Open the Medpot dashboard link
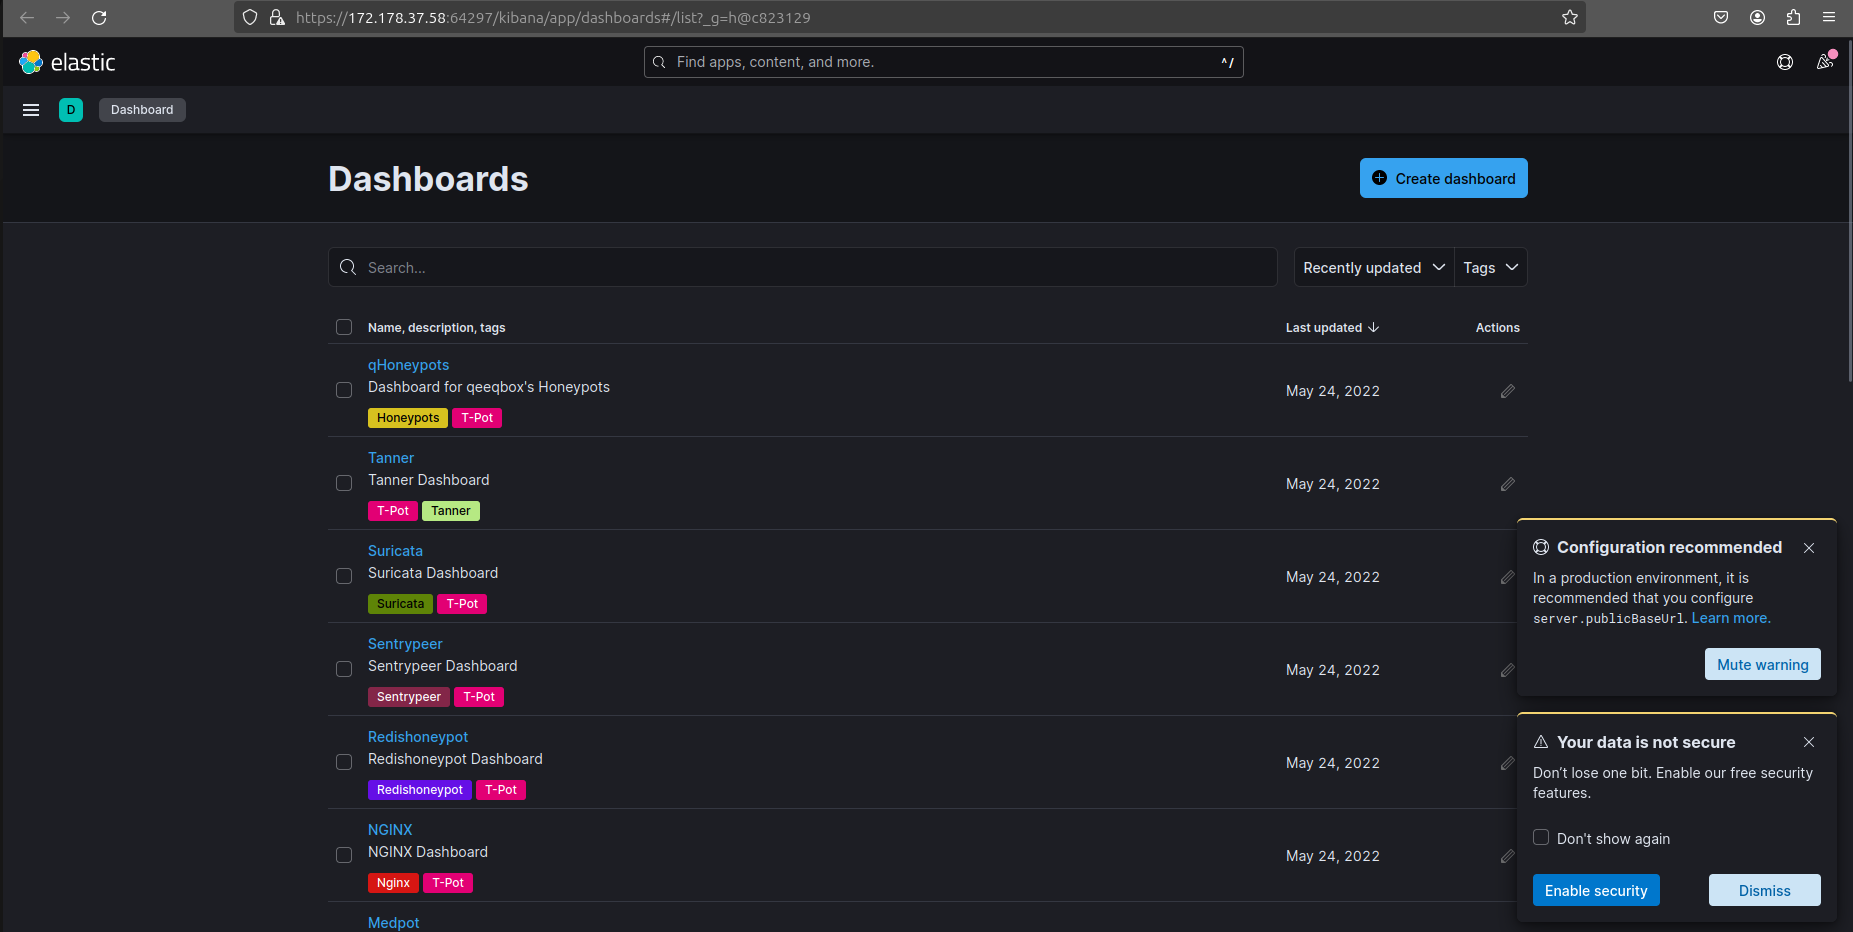 [x=393, y=923]
